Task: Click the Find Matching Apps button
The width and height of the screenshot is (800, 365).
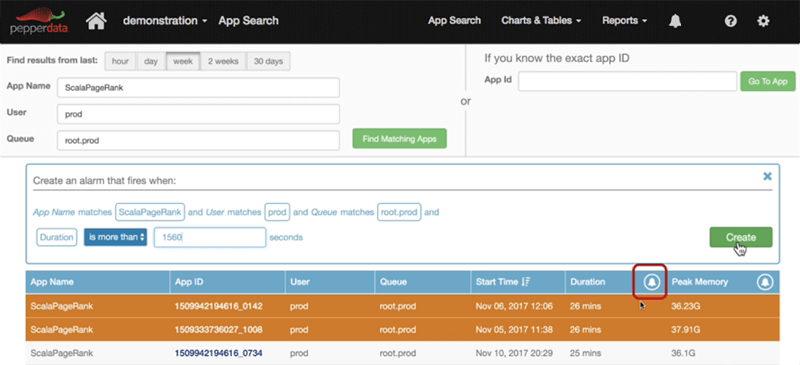Action: 399,138
